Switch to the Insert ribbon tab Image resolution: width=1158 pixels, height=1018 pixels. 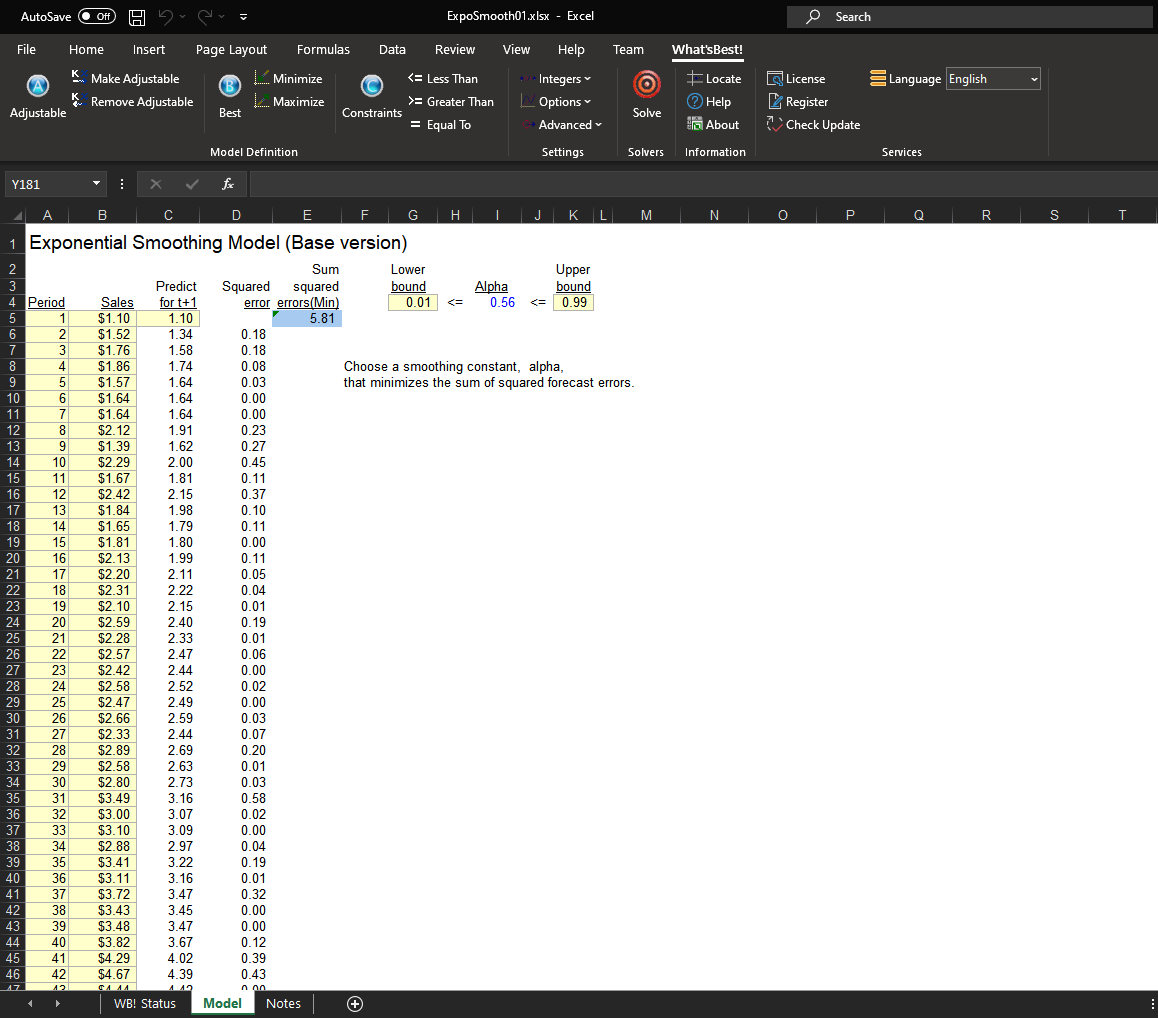click(x=149, y=49)
